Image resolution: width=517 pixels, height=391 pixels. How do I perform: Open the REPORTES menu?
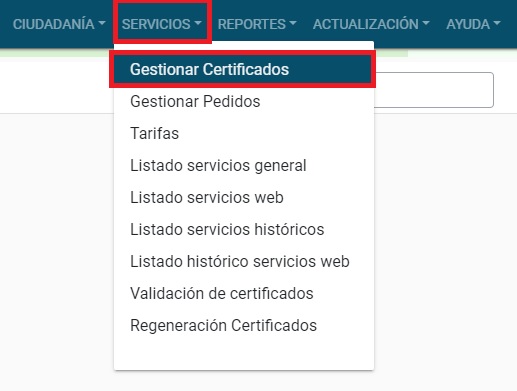[x=257, y=24]
